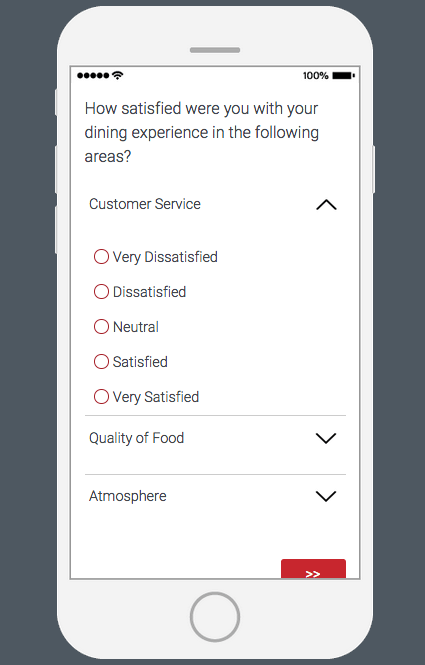
Task: Select the Dissatisfied radio button
Action: (101, 292)
